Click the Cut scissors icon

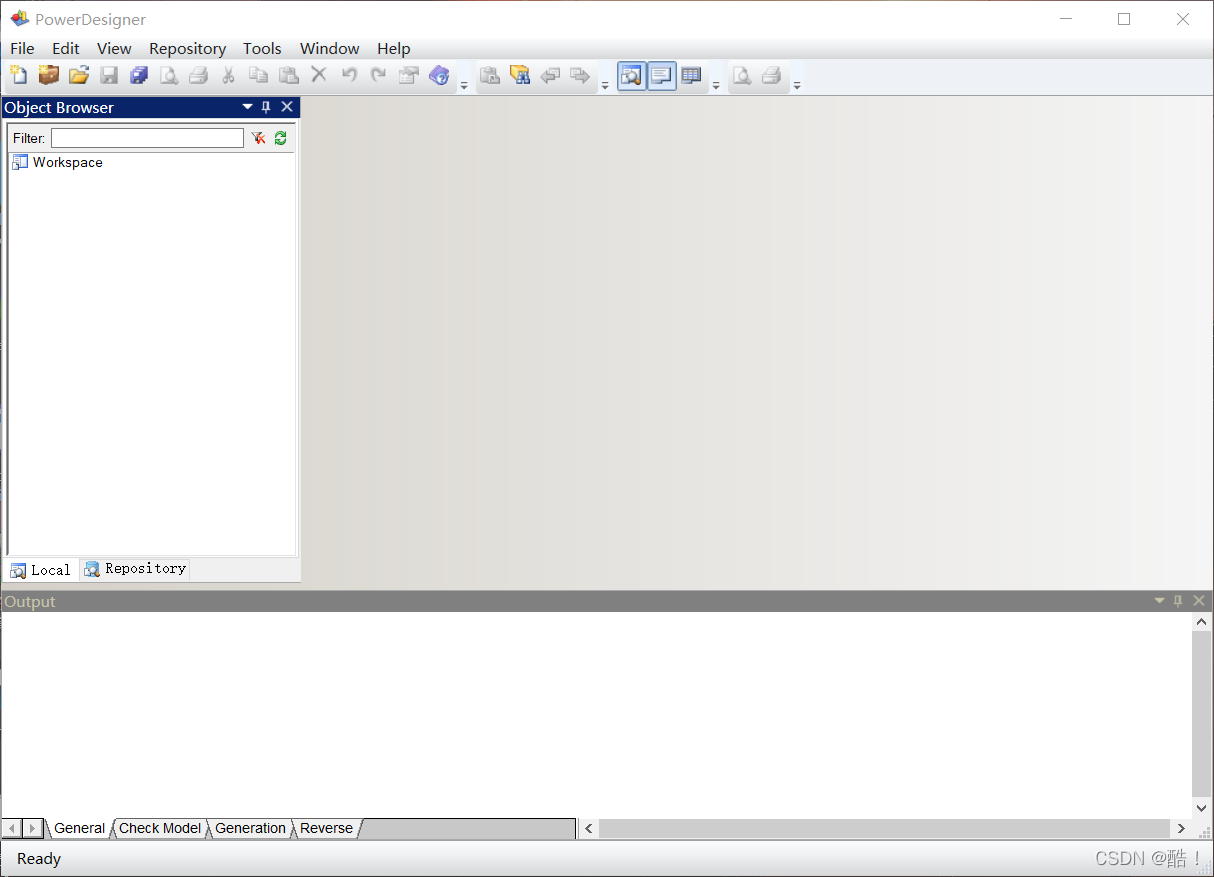point(228,75)
